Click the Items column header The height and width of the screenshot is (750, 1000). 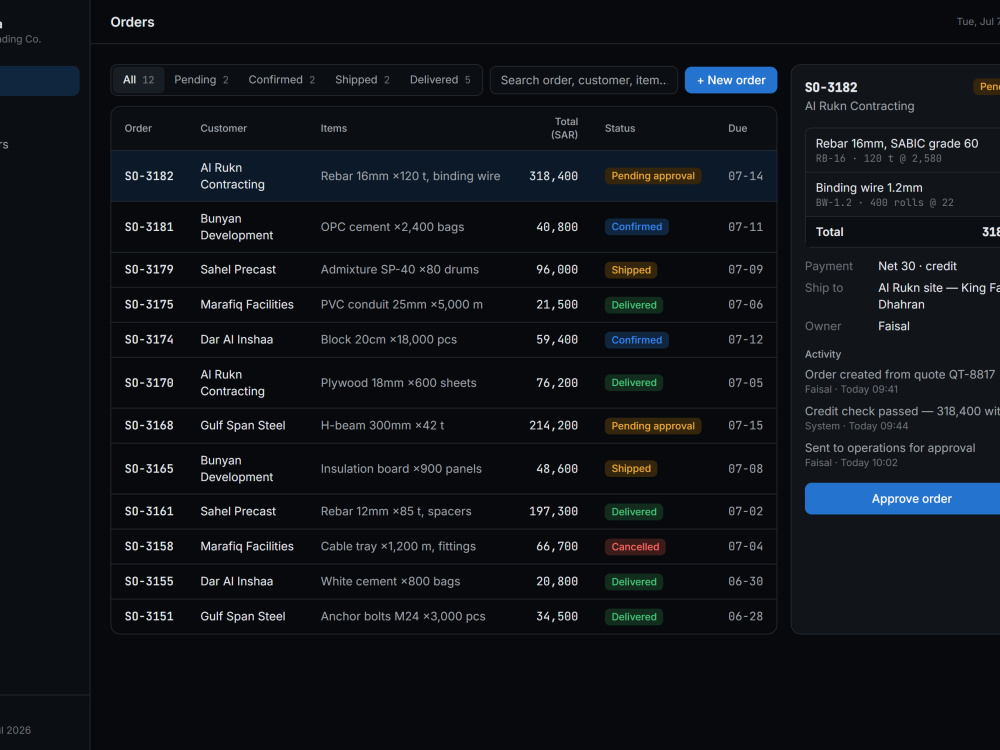334,128
